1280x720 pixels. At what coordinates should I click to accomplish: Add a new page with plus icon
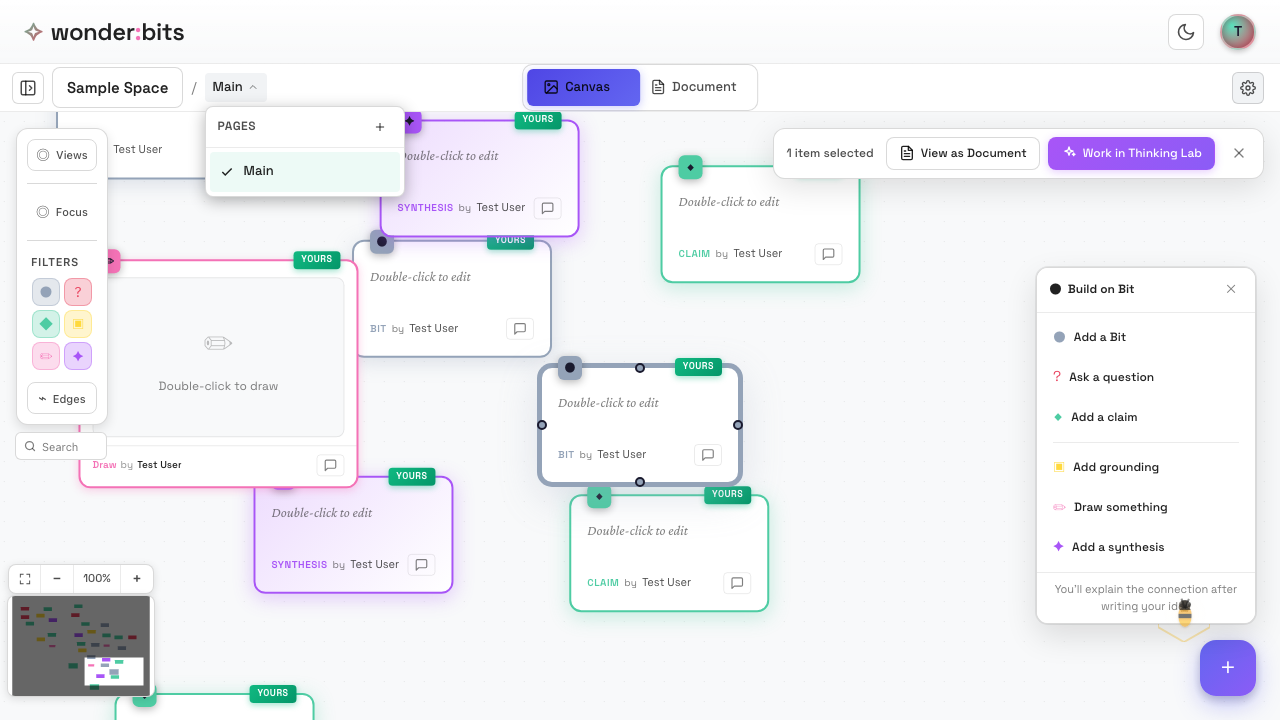click(380, 127)
